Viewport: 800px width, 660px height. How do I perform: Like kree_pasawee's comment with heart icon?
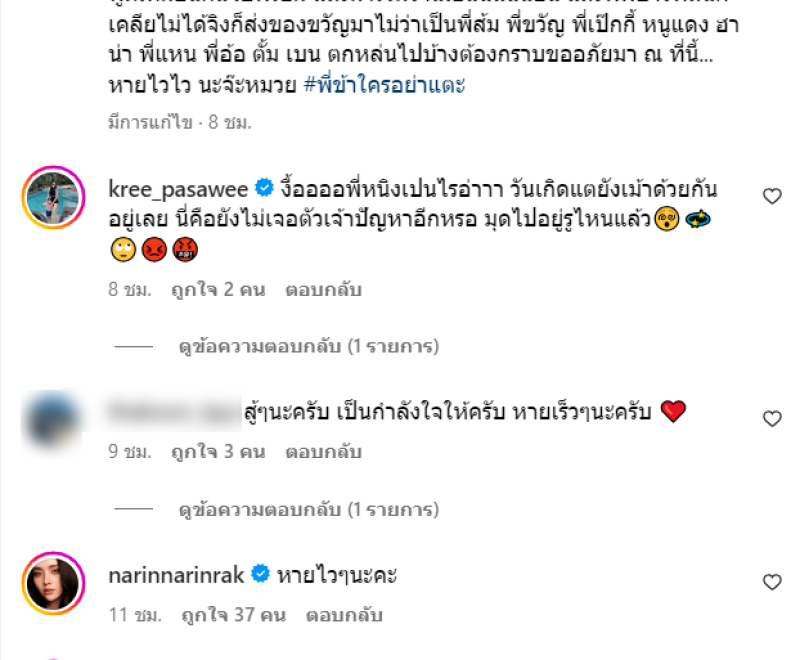click(x=772, y=196)
